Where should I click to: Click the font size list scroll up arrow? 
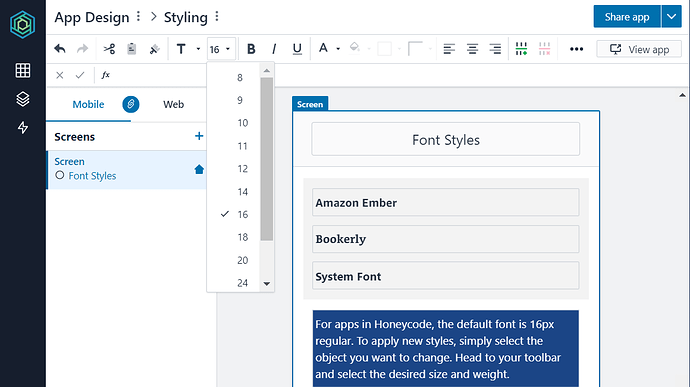267,70
